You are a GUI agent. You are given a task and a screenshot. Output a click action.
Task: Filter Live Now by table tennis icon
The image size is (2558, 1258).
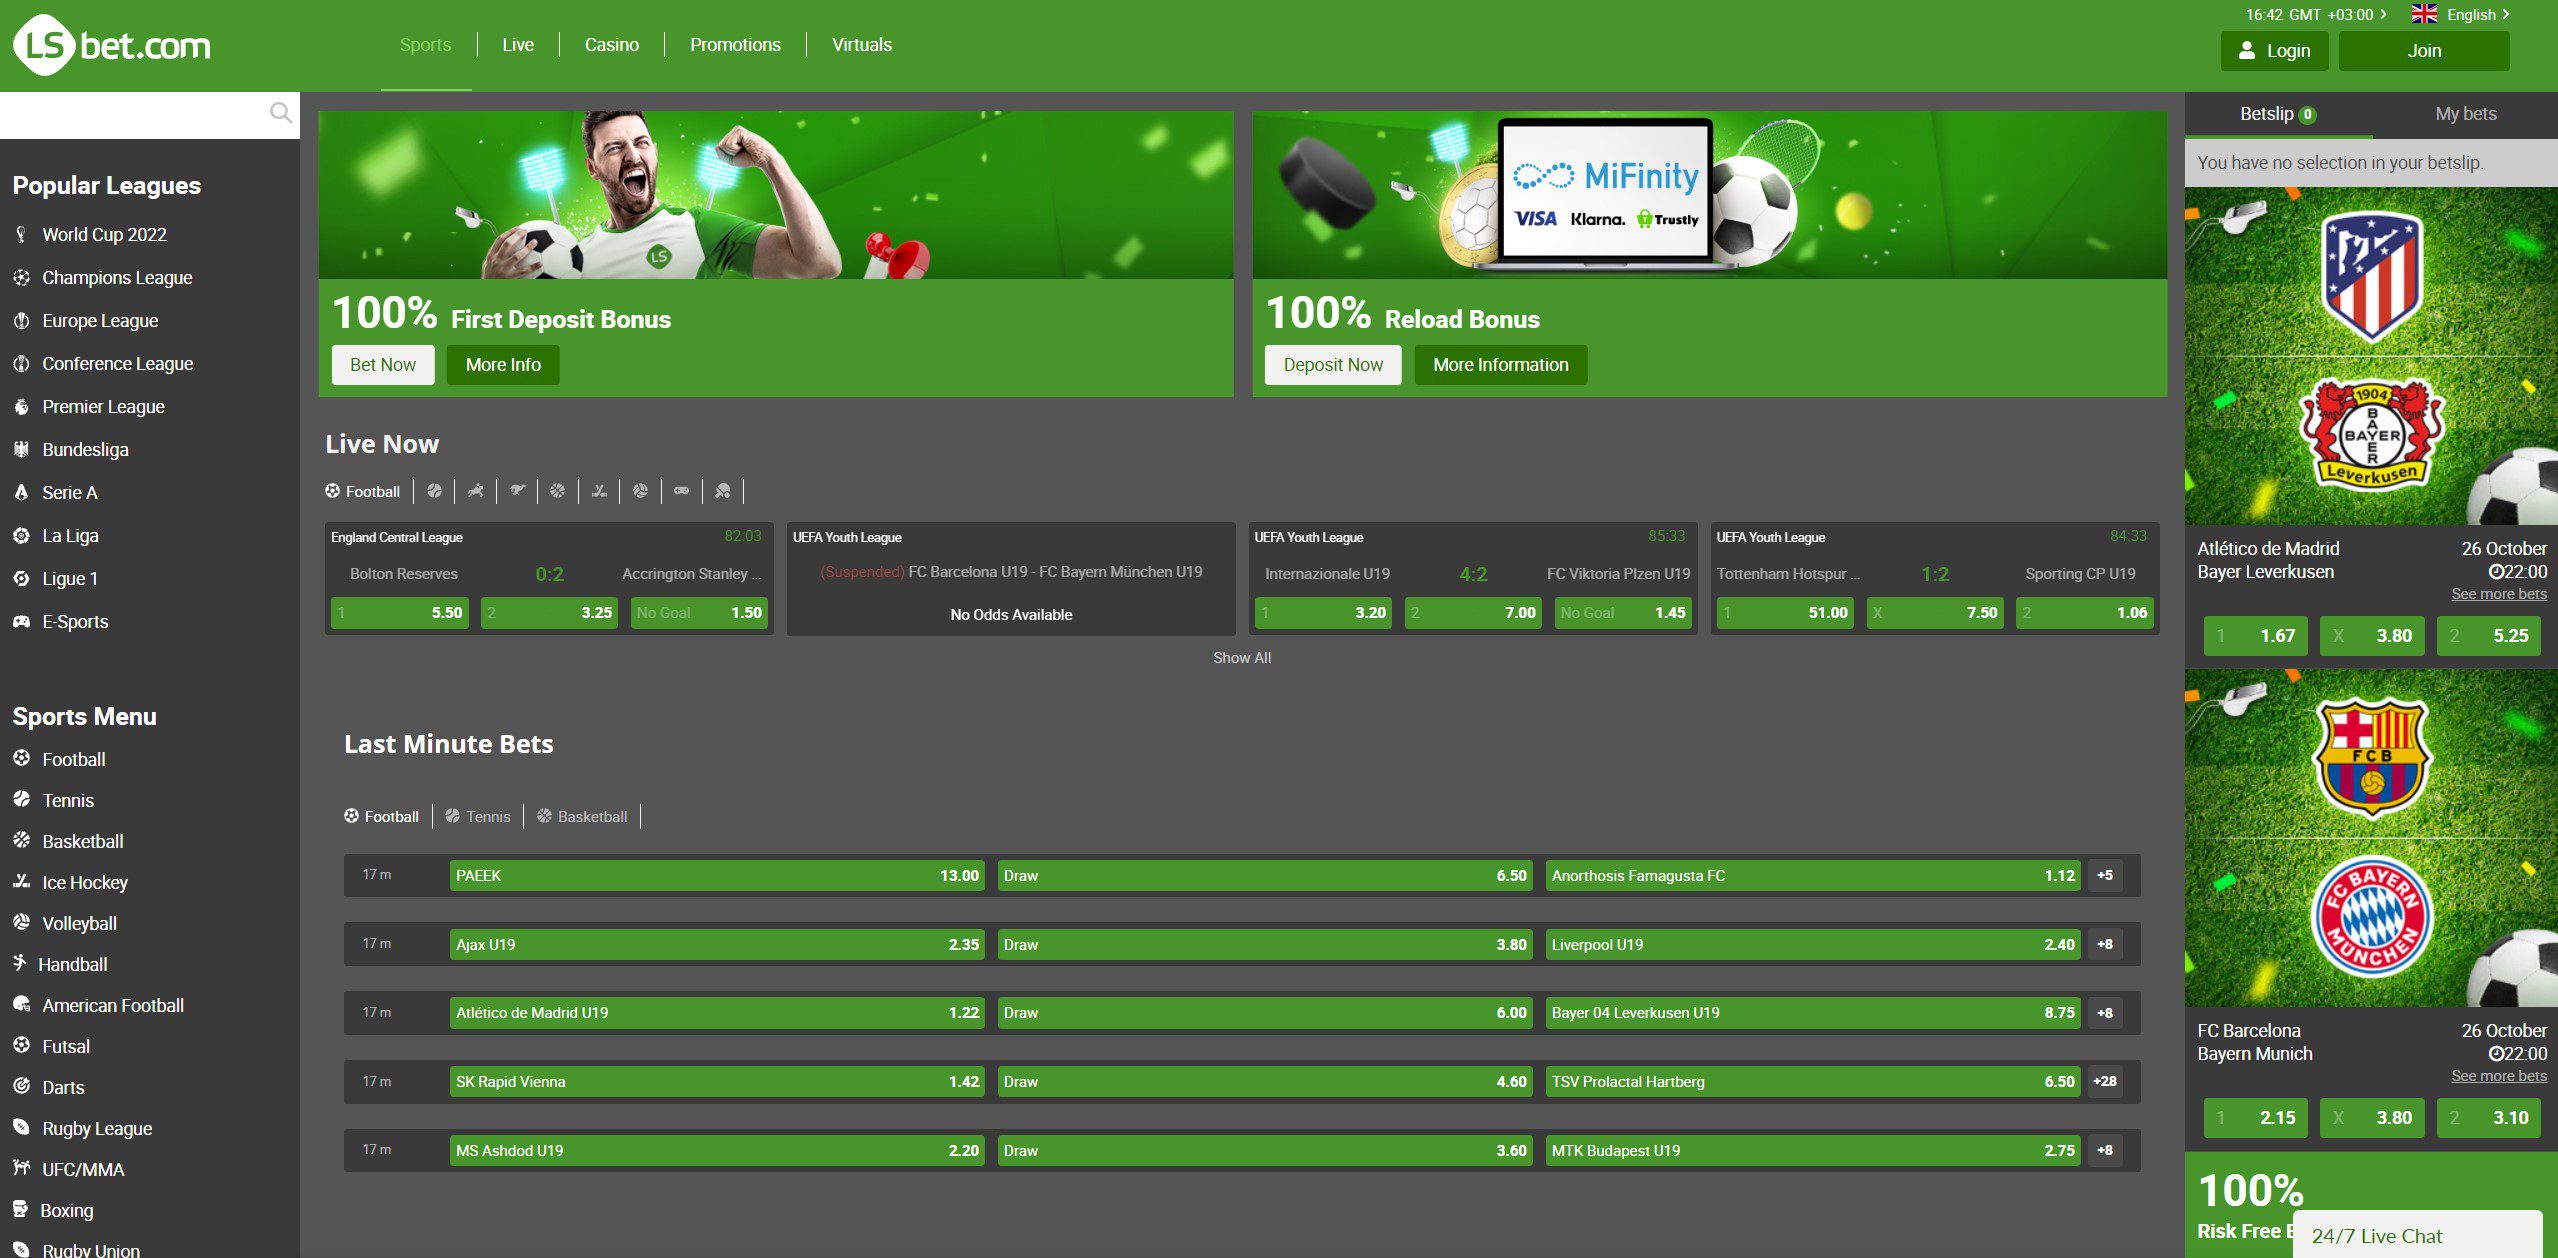pos(723,491)
